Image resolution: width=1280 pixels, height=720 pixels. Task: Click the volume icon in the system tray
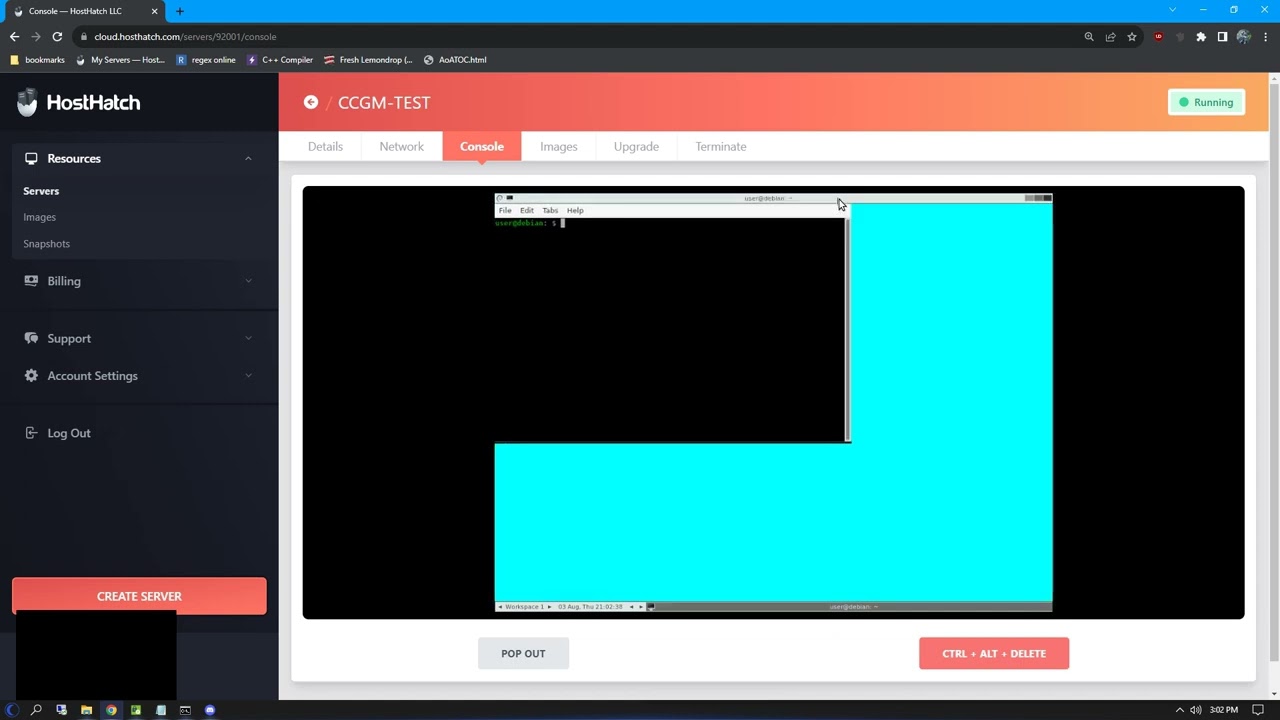[1196, 710]
